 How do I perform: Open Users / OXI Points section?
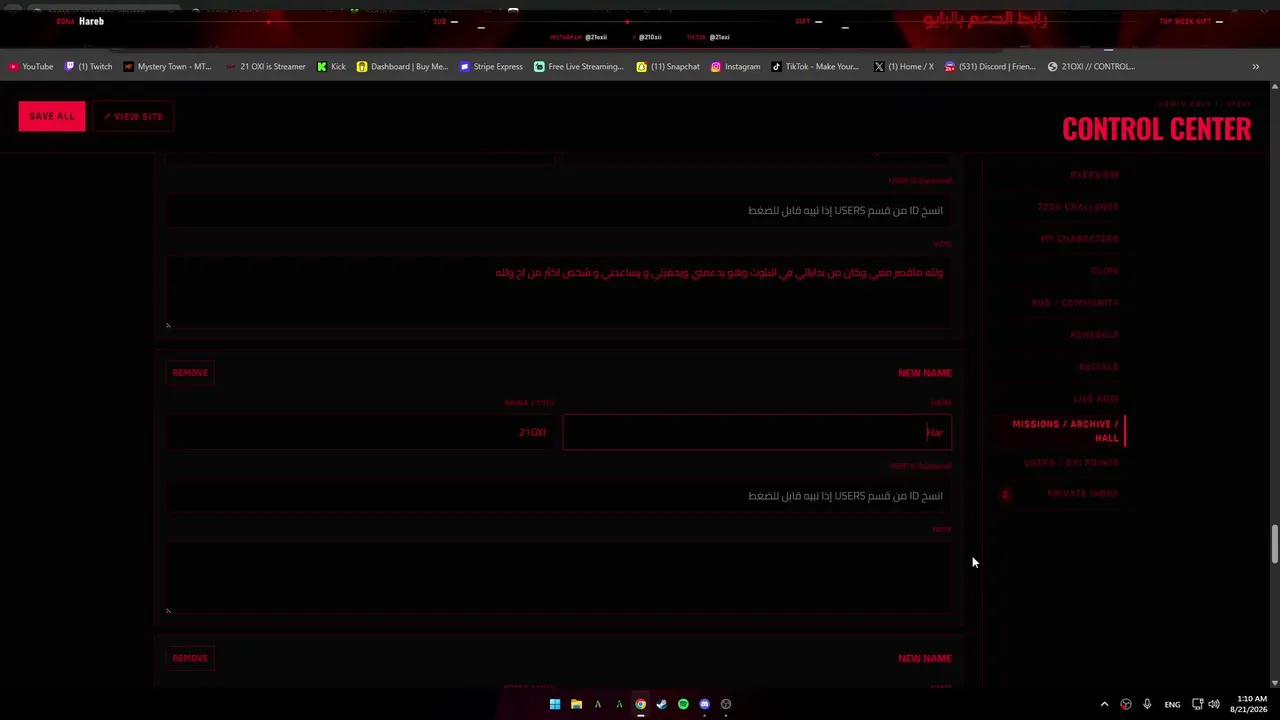(x=1071, y=463)
